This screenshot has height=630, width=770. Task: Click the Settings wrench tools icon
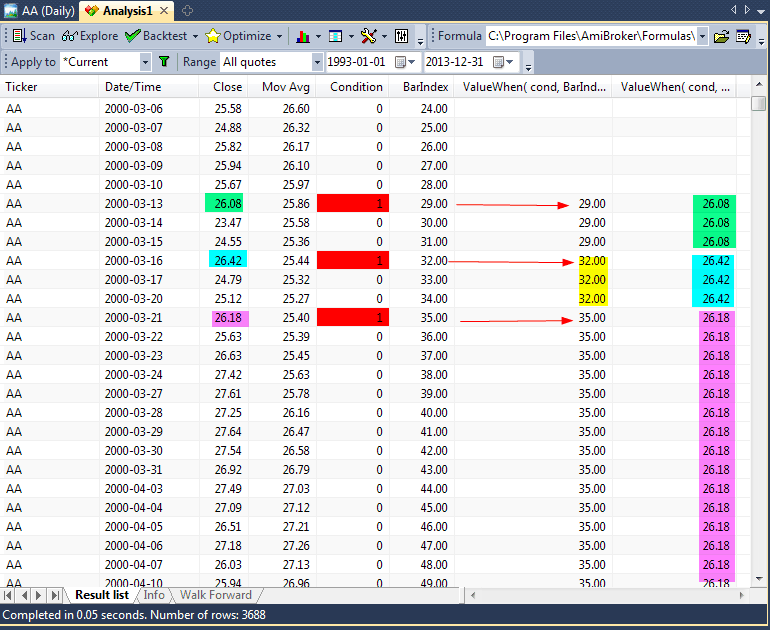[368, 36]
